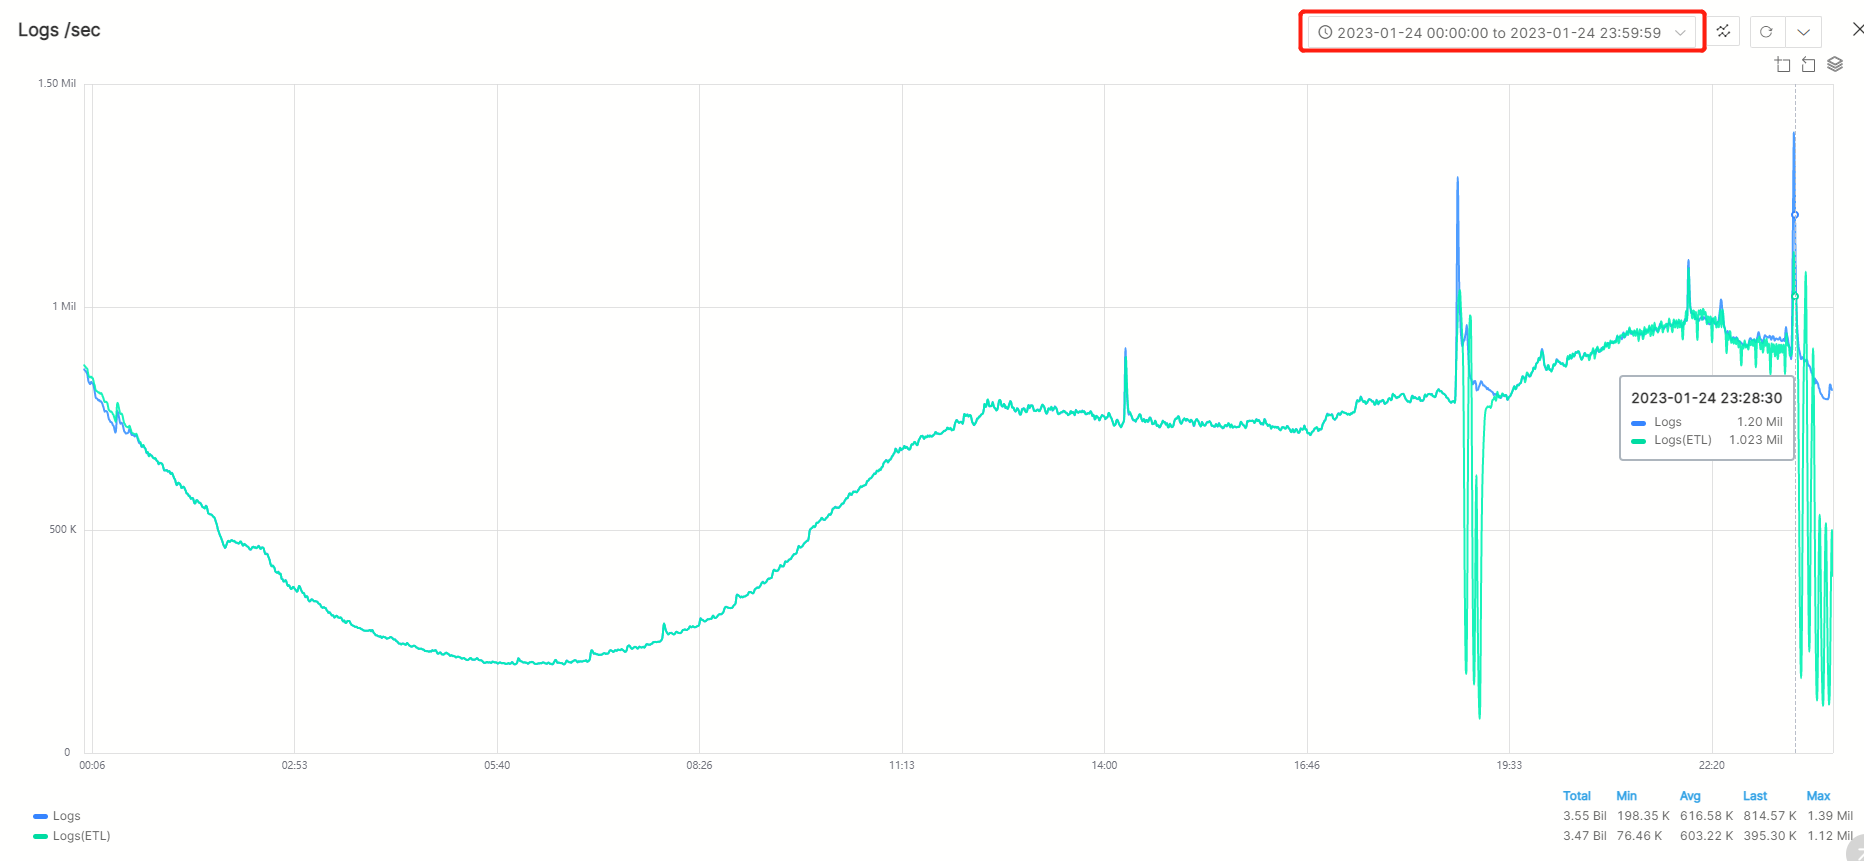The image size is (1864, 861).
Task: Click the Last column header
Action: click(x=1755, y=796)
